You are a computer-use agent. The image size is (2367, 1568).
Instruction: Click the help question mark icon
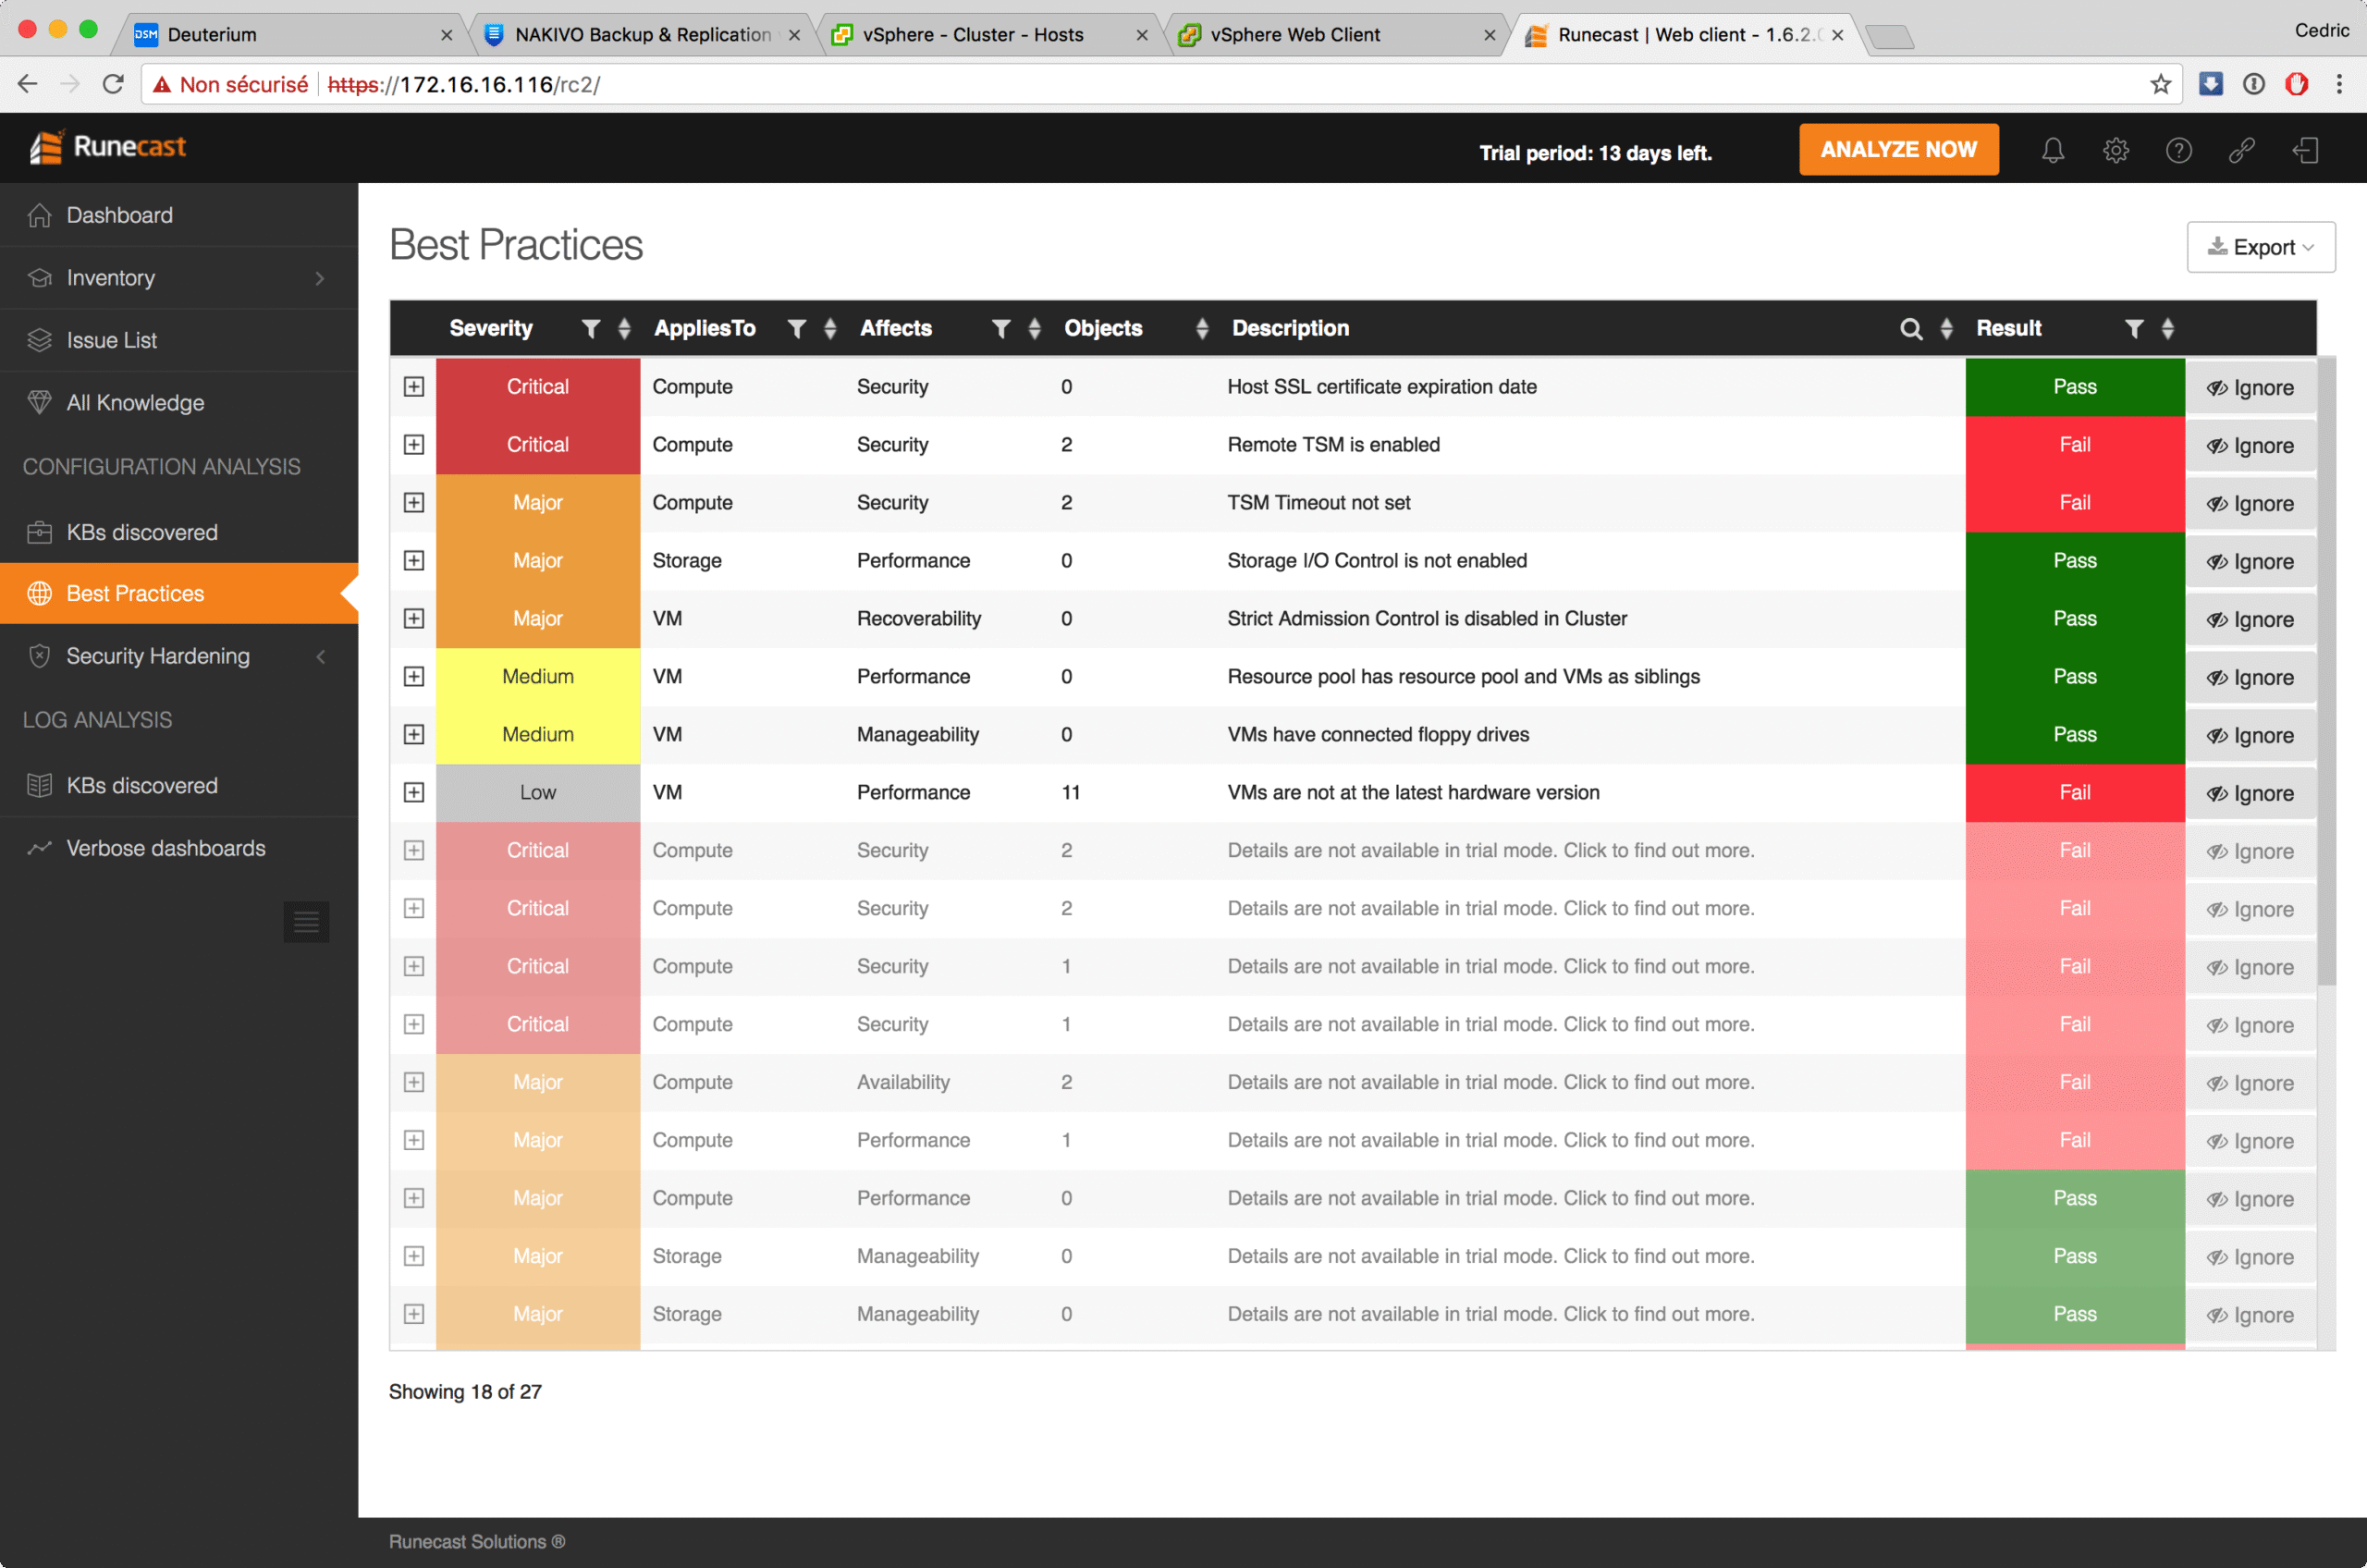click(x=2178, y=150)
